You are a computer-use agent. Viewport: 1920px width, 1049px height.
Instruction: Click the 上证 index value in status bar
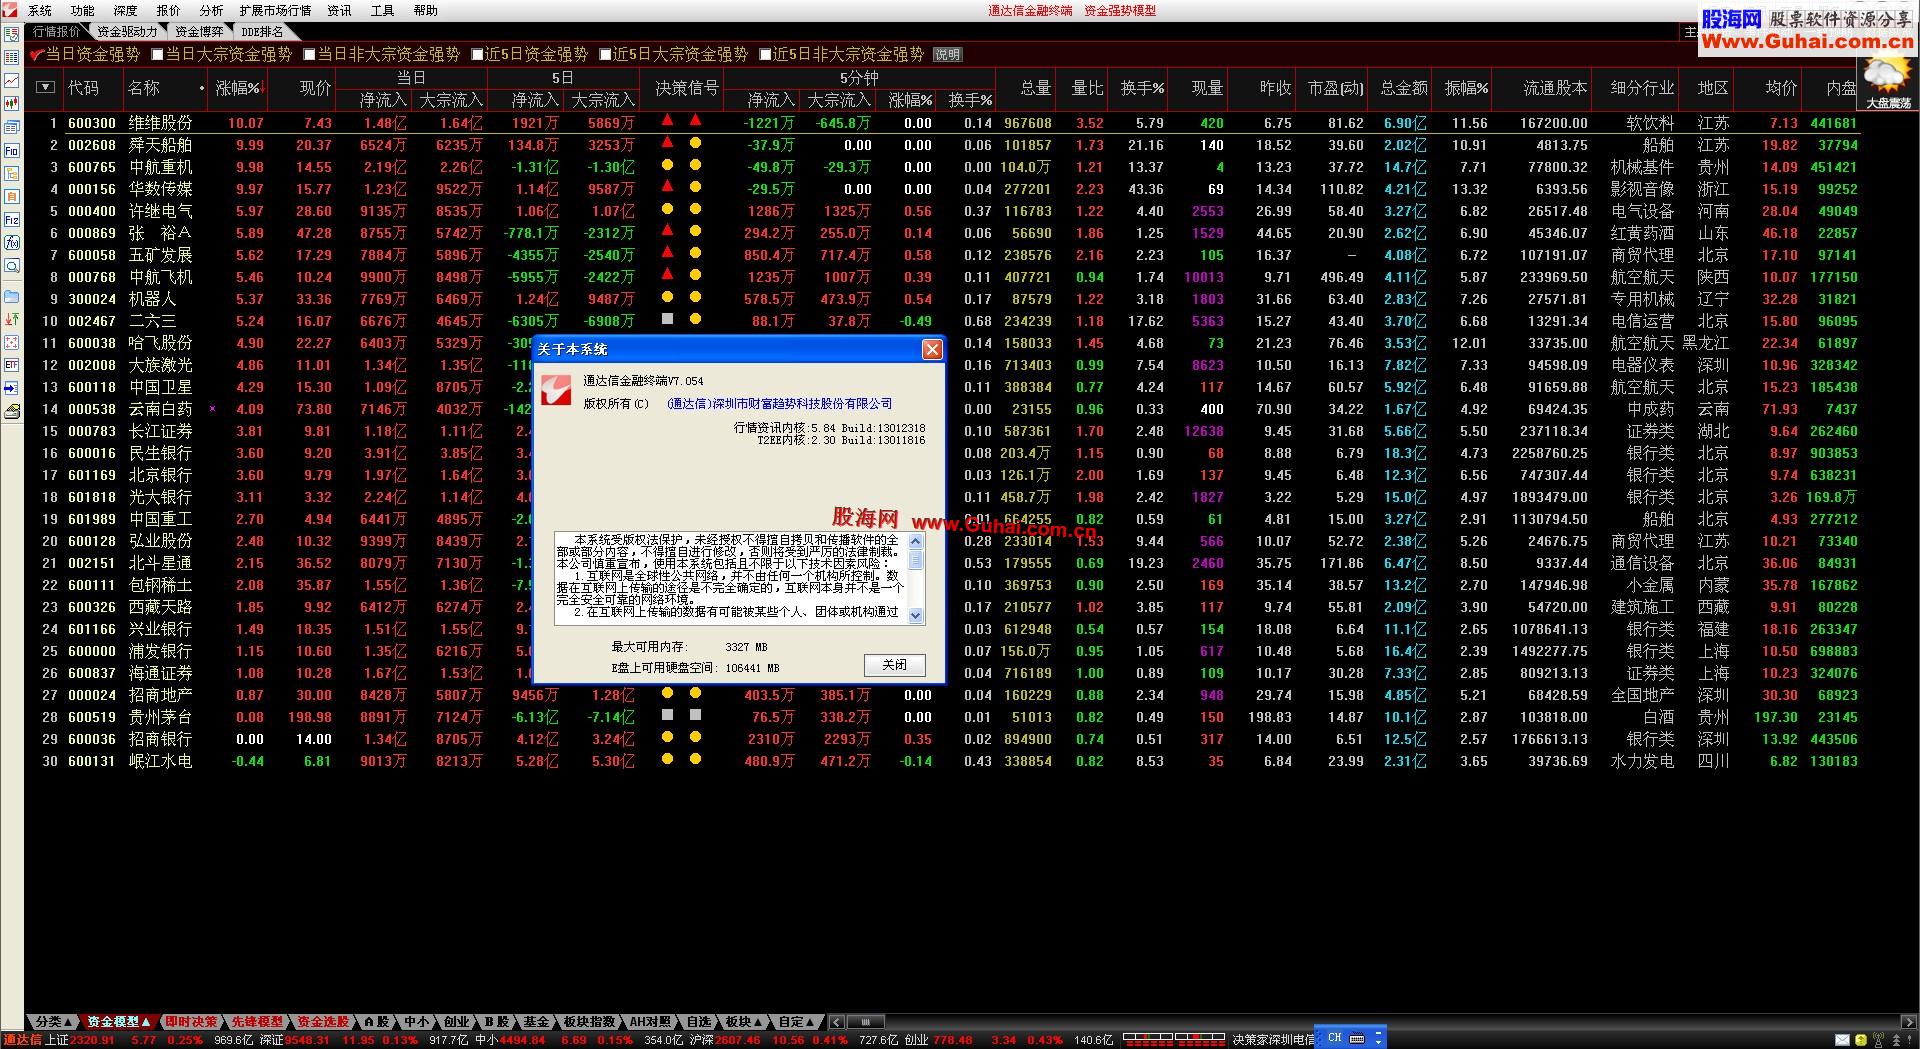[92, 1040]
